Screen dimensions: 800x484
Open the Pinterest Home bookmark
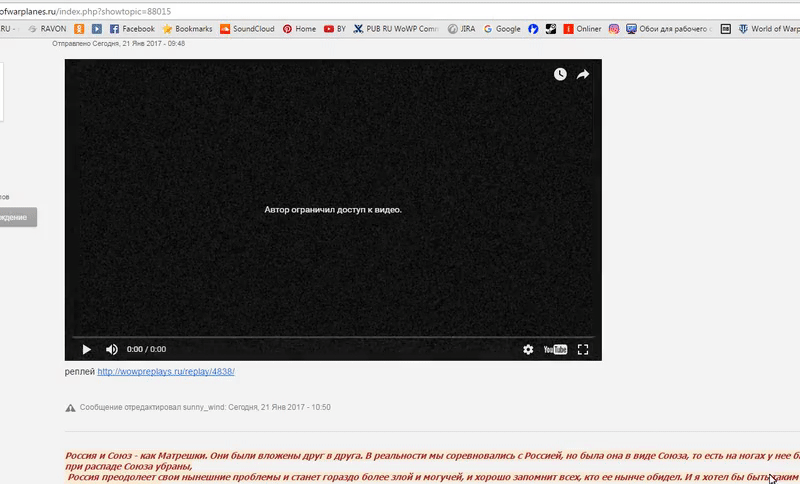pyautogui.click(x=299, y=29)
